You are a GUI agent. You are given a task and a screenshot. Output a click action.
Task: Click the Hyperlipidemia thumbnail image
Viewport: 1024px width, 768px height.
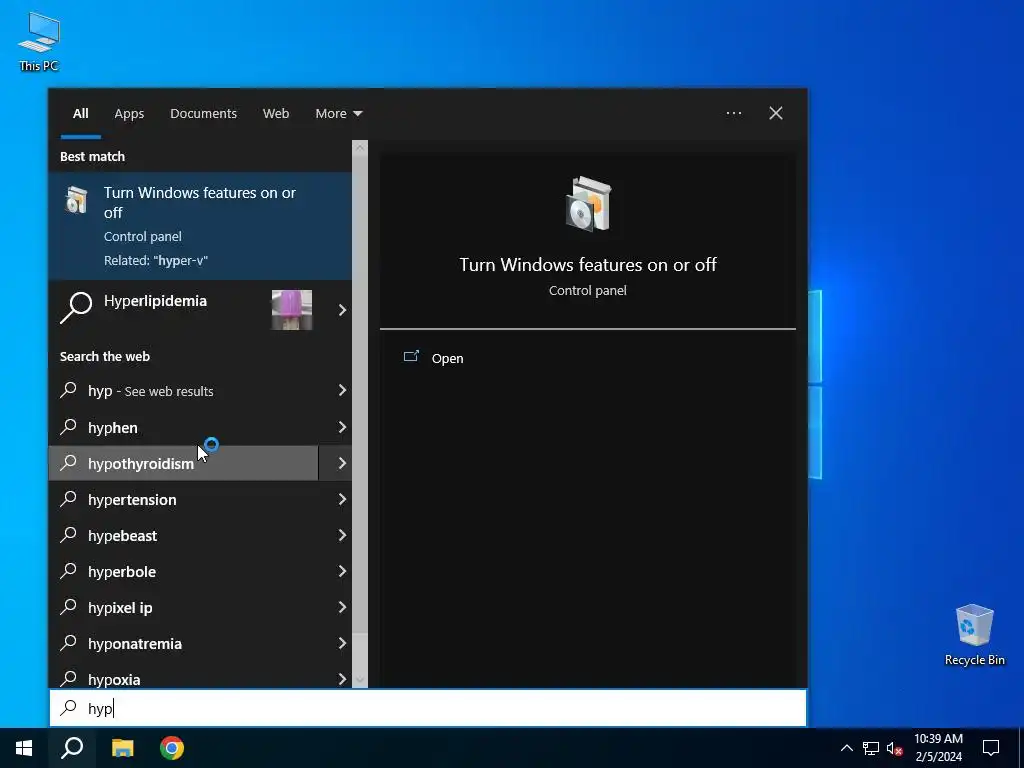point(291,310)
